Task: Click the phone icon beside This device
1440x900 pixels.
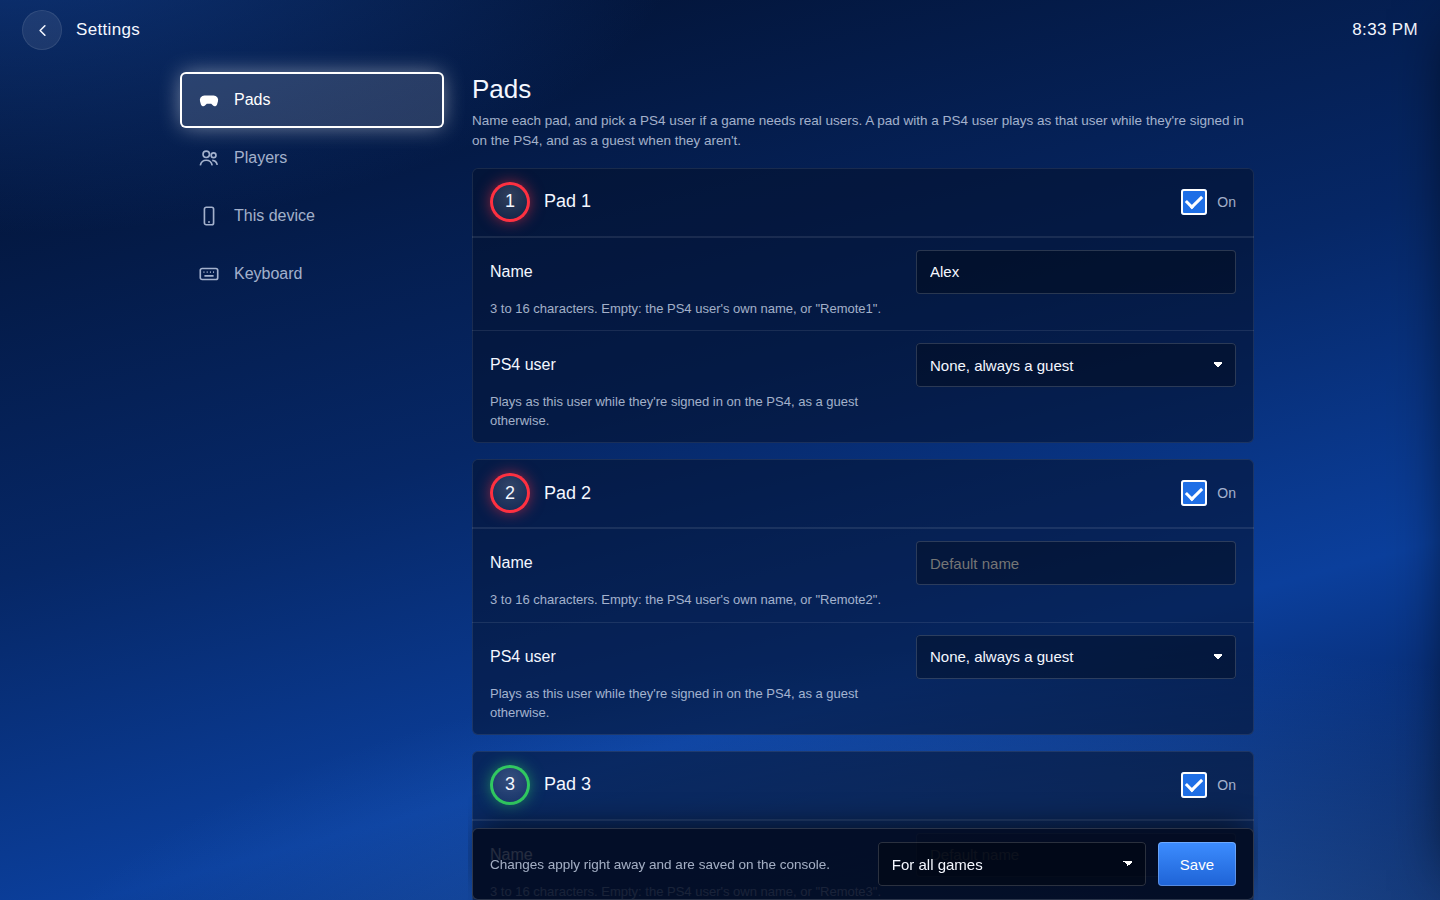Action: [209, 216]
